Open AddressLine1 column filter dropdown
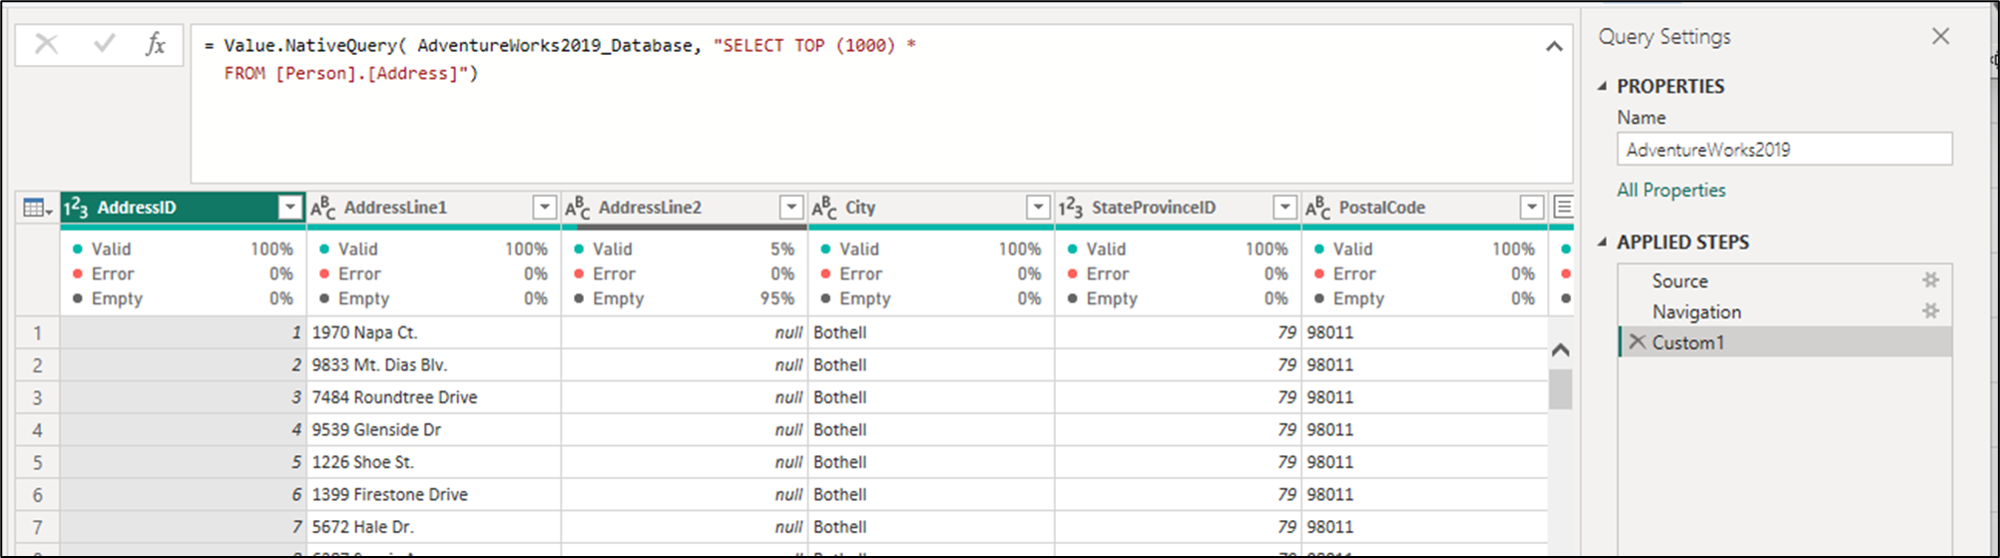2000x558 pixels. click(x=544, y=207)
